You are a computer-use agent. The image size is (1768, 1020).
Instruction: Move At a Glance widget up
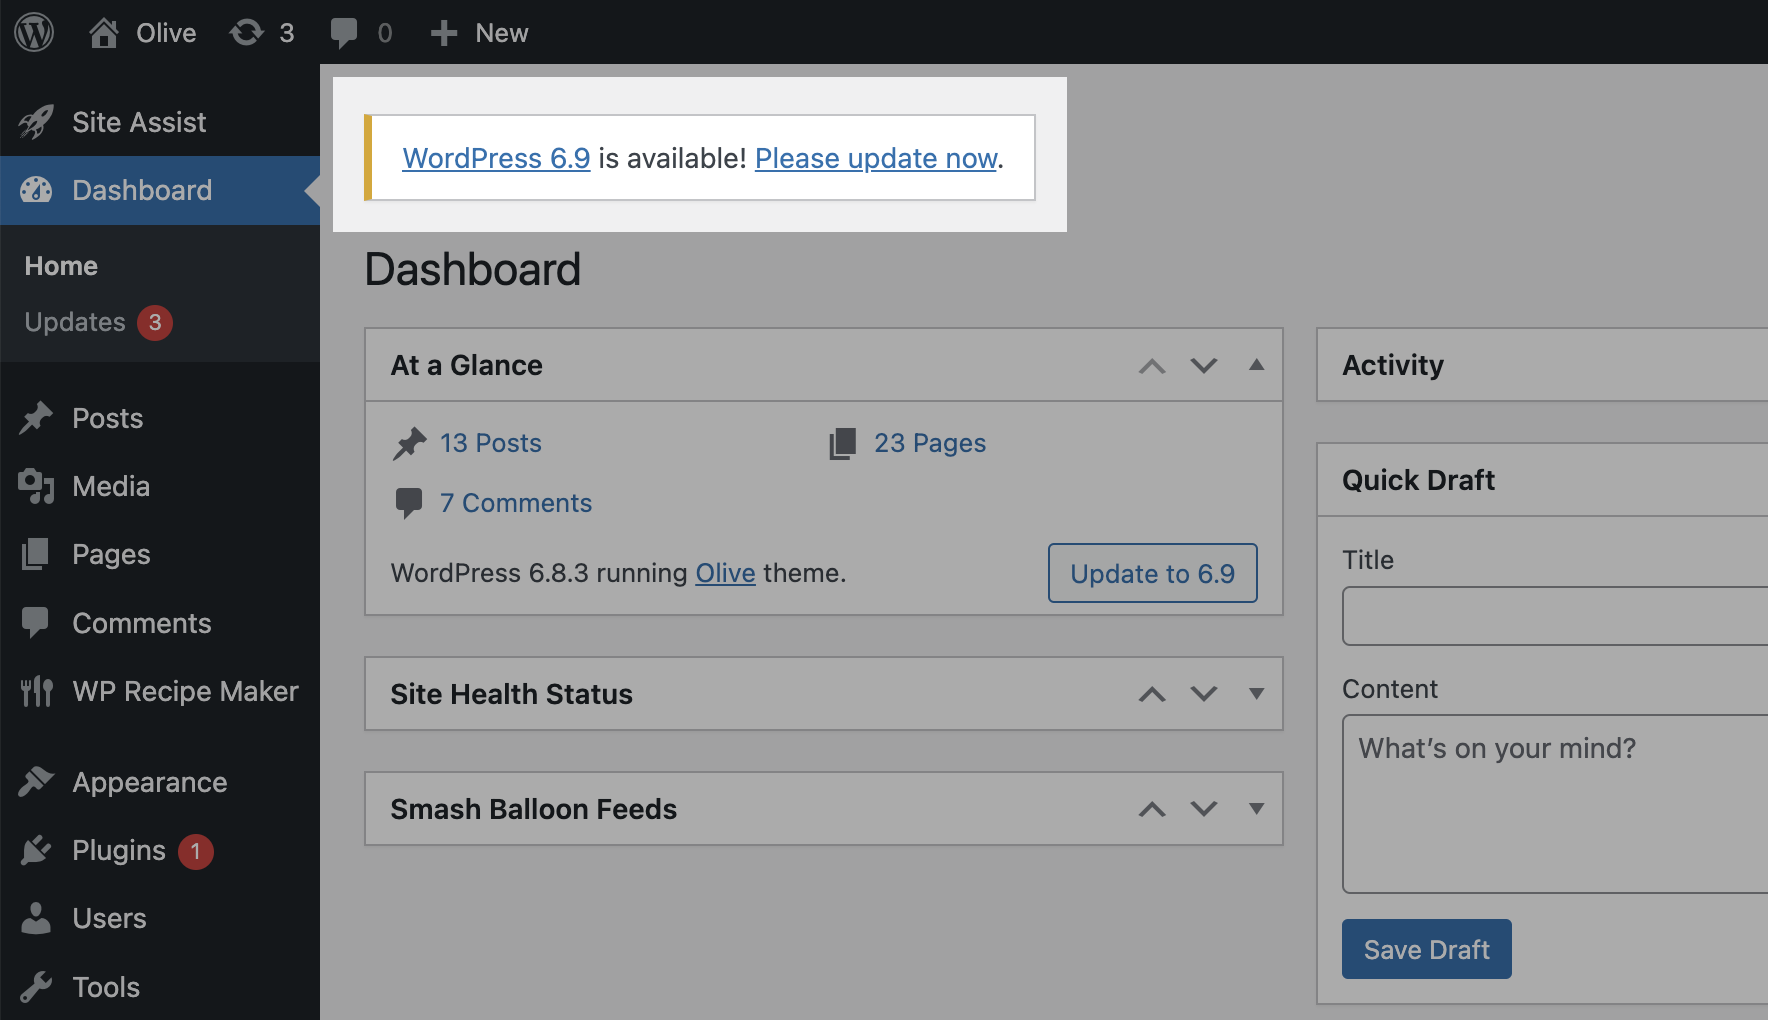pyautogui.click(x=1152, y=366)
